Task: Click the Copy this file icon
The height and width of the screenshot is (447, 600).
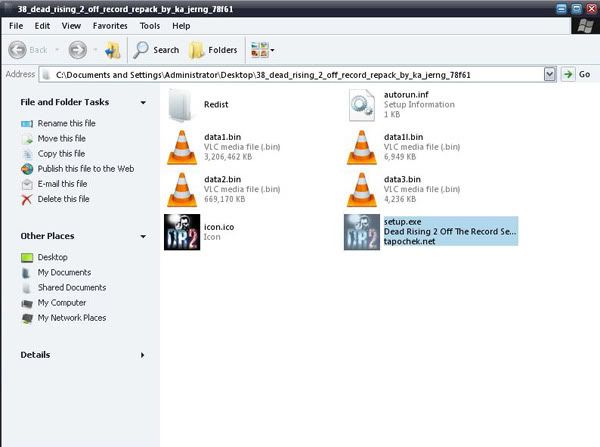Action: point(27,154)
